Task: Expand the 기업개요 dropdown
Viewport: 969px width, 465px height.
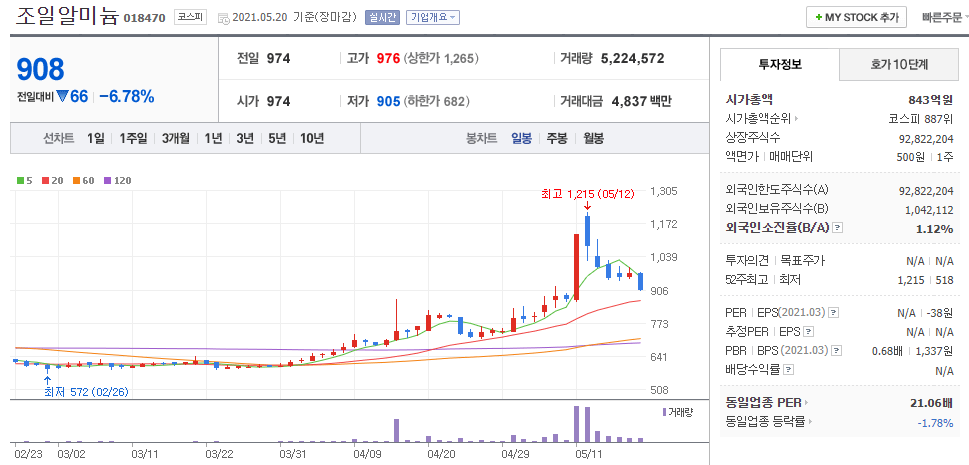Action: click(x=433, y=17)
